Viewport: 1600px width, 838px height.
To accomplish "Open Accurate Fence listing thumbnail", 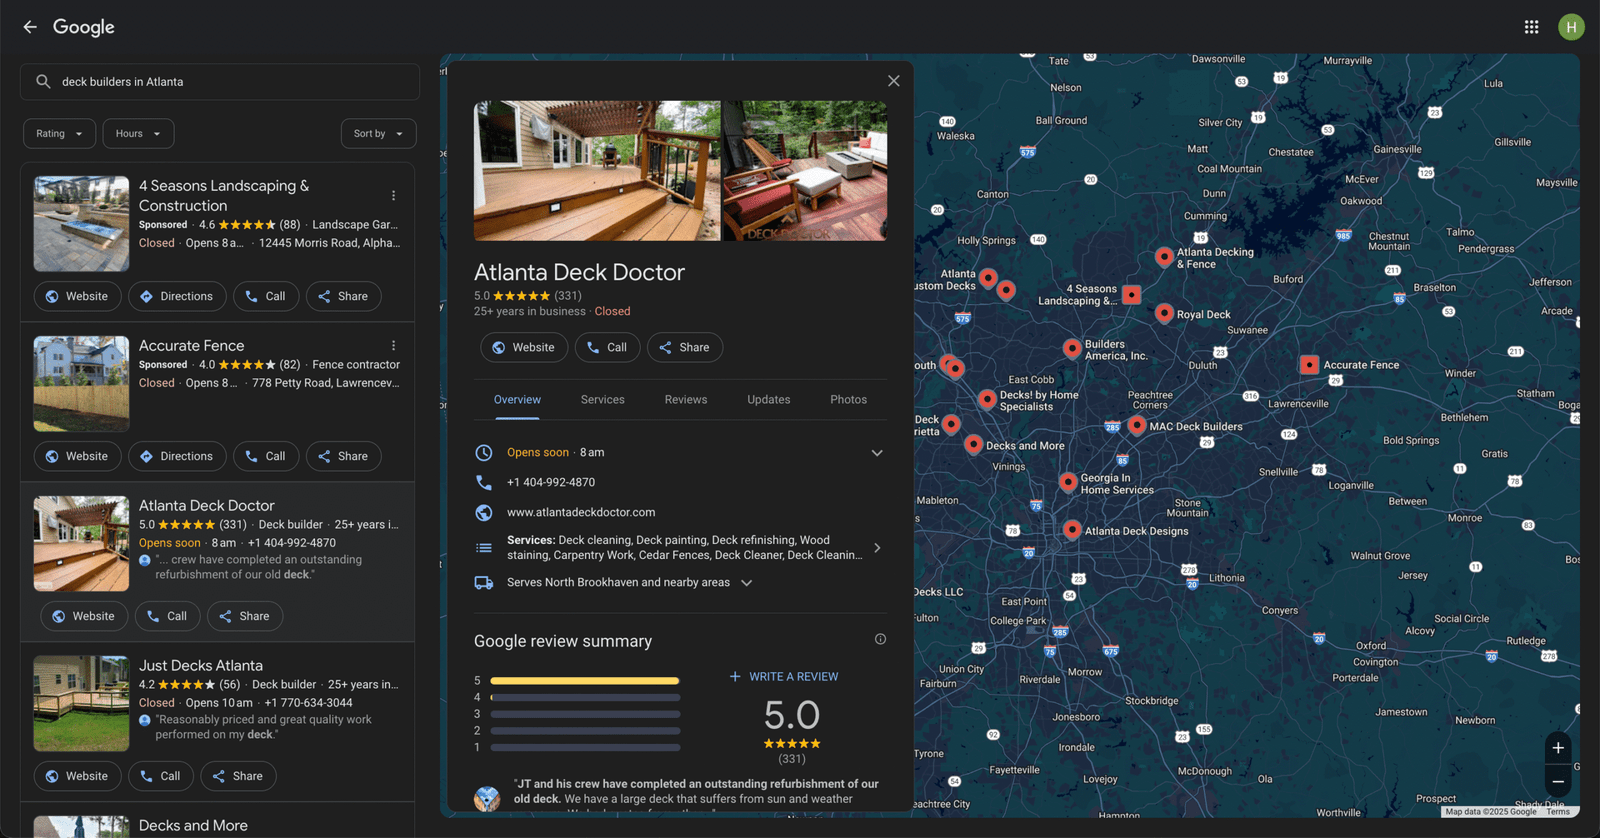I will coord(81,383).
